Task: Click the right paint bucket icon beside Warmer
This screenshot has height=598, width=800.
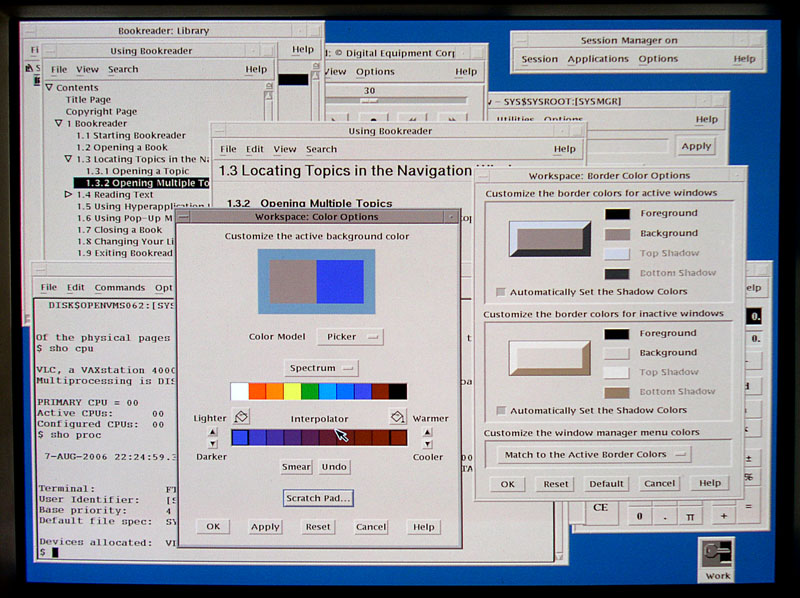Action: pos(397,417)
